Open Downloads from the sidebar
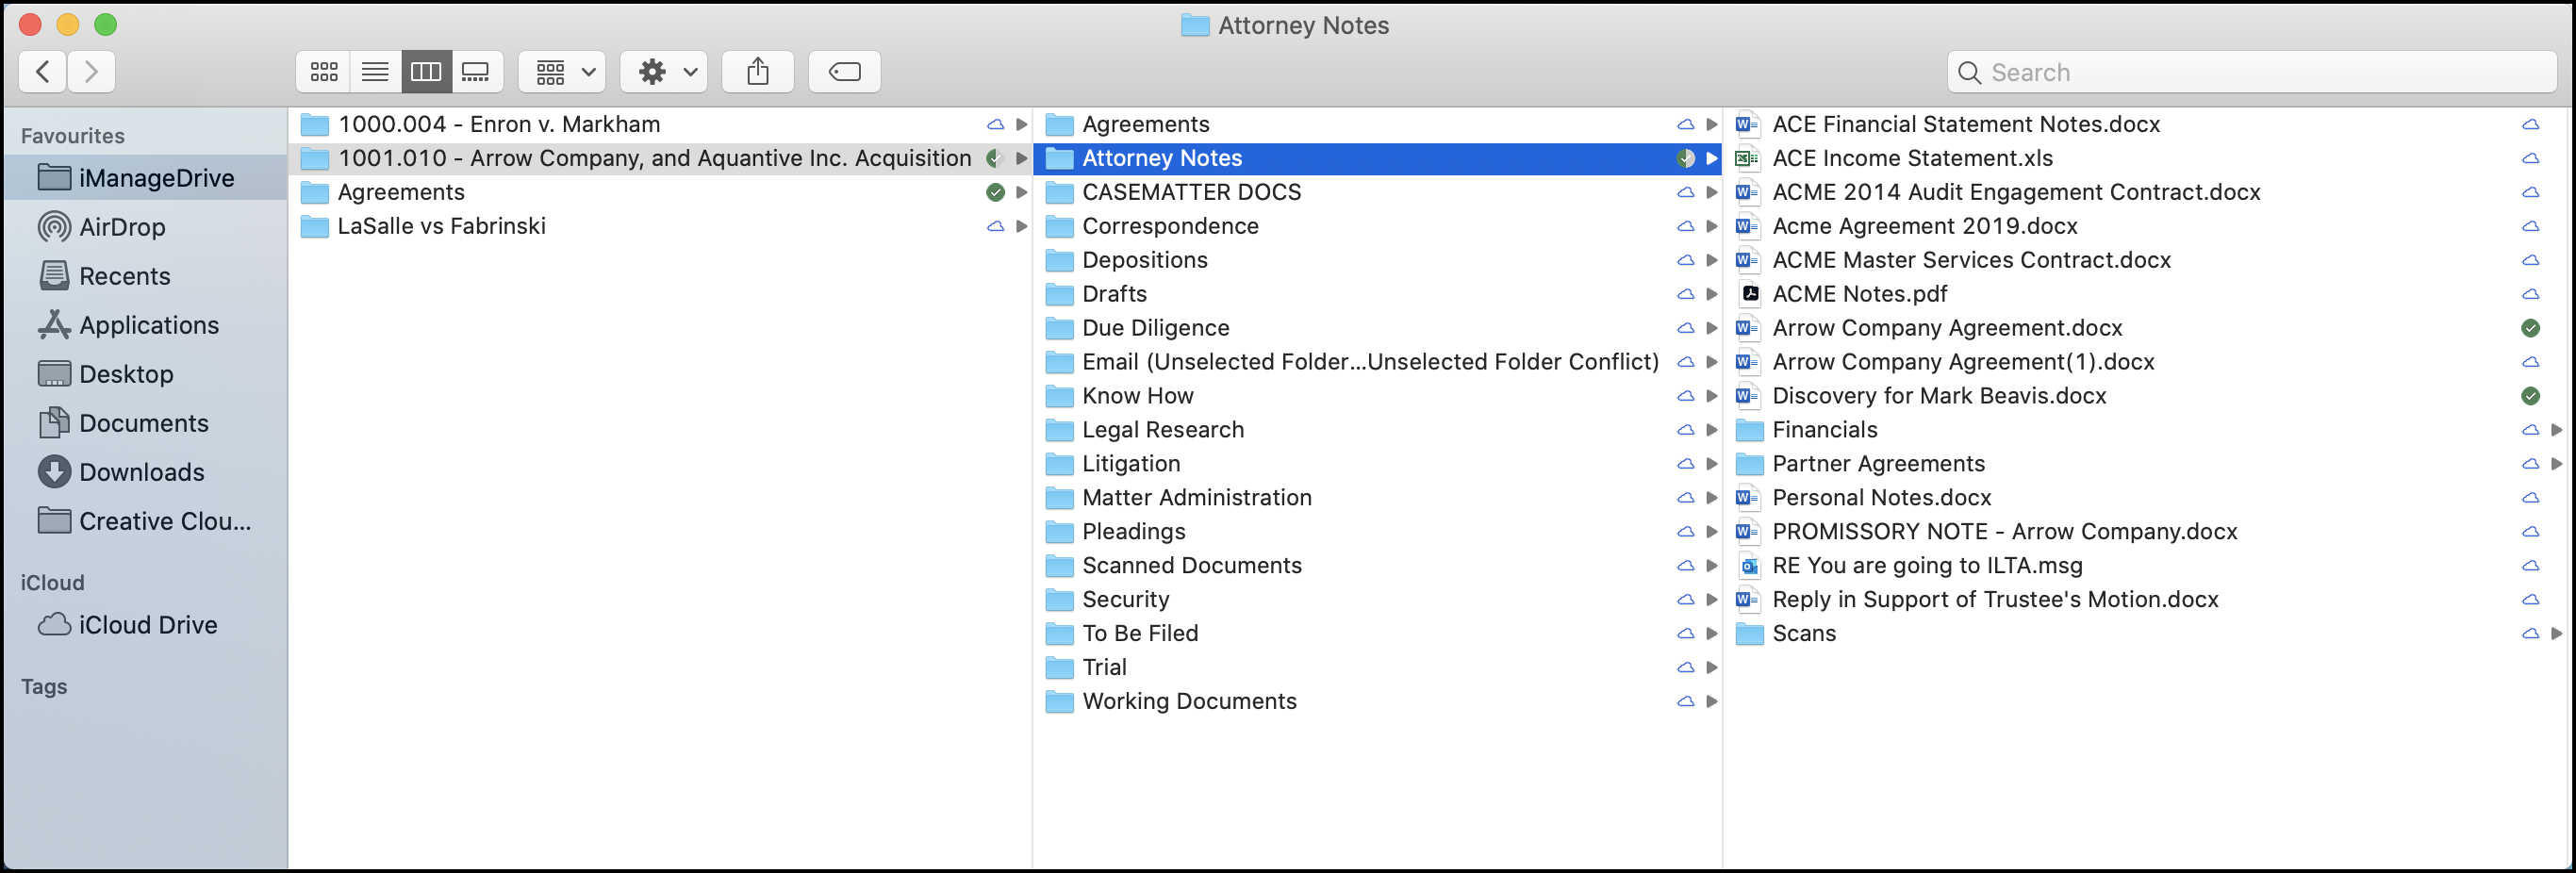 [141, 472]
